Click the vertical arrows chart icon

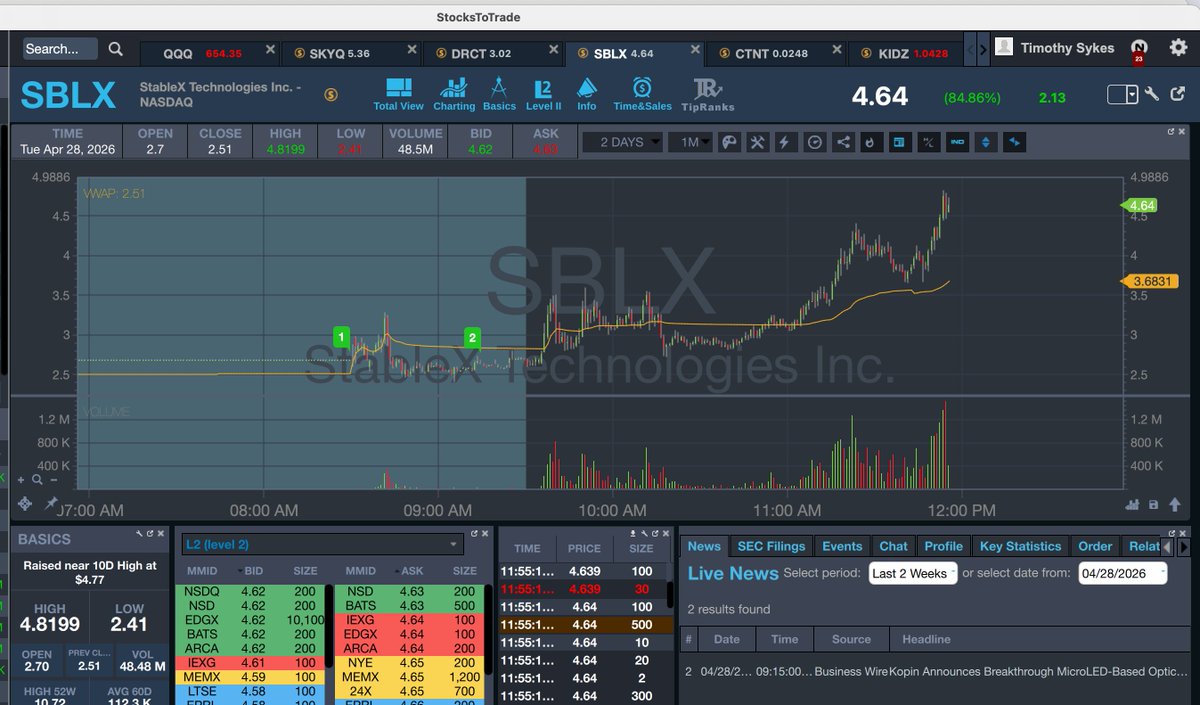tap(986, 143)
